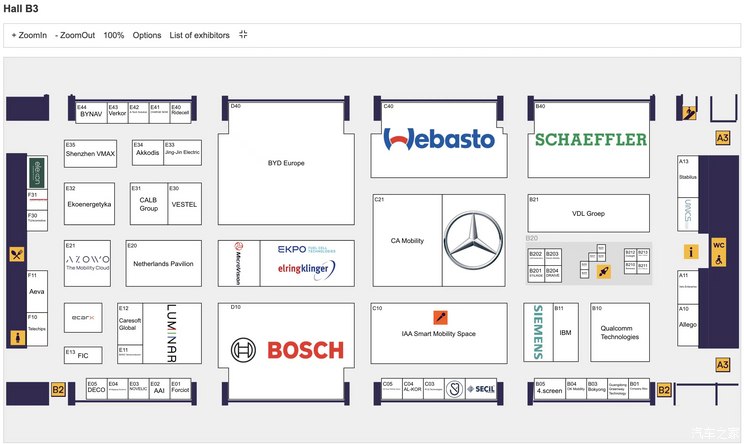
Task: Collapse the map with the fullscreen exit icon
Action: click(243, 35)
